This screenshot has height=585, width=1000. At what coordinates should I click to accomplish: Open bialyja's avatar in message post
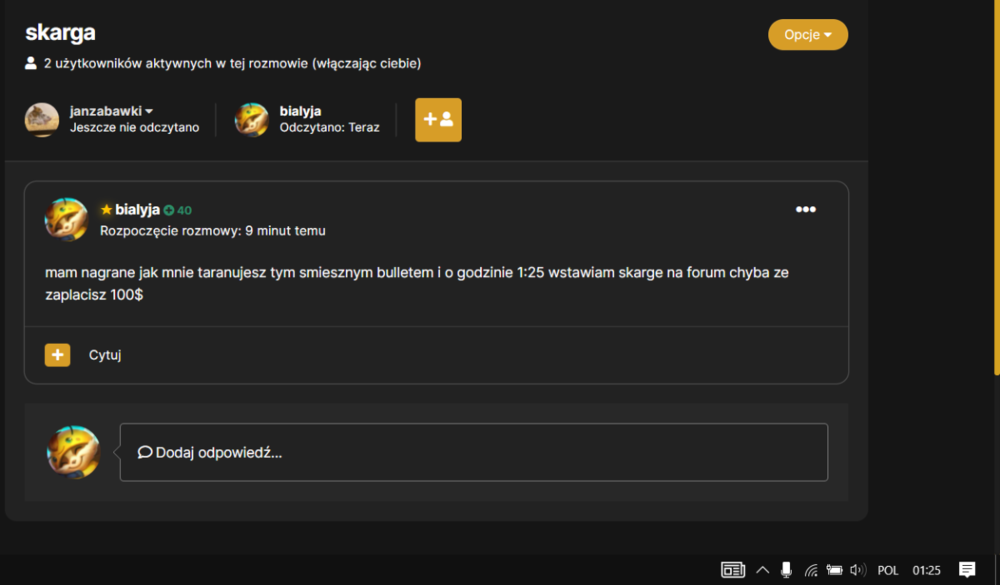tap(66, 219)
